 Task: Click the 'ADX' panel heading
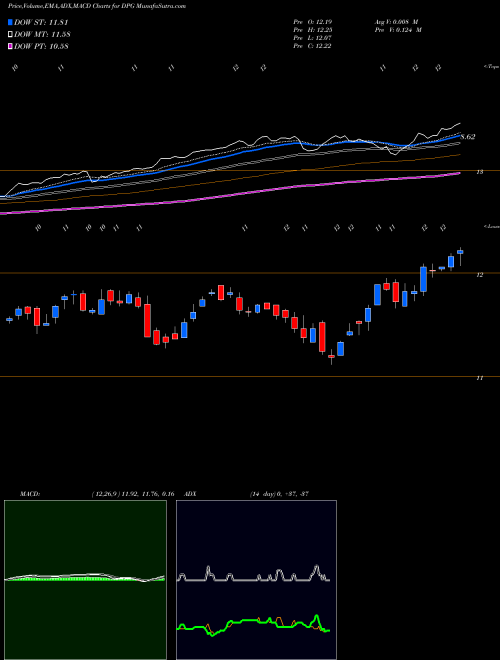(191, 494)
